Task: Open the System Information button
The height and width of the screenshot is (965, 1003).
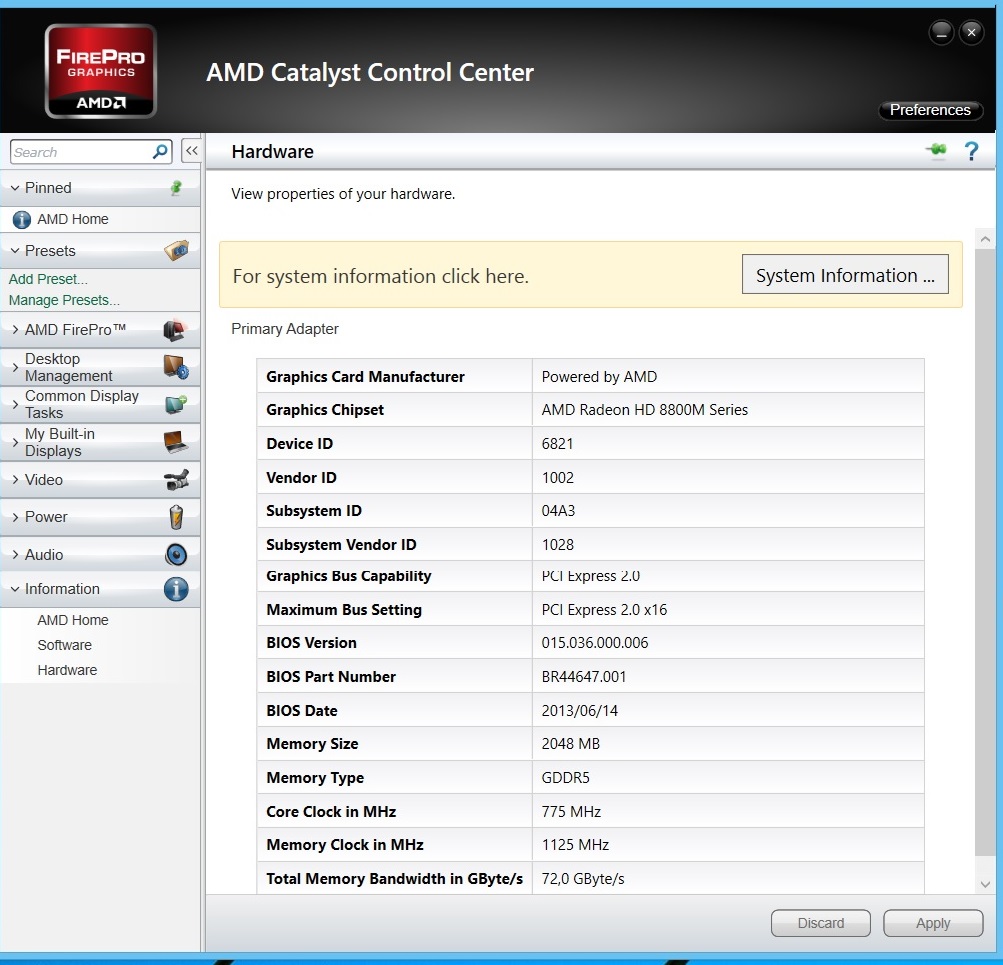Action: pyautogui.click(x=845, y=275)
